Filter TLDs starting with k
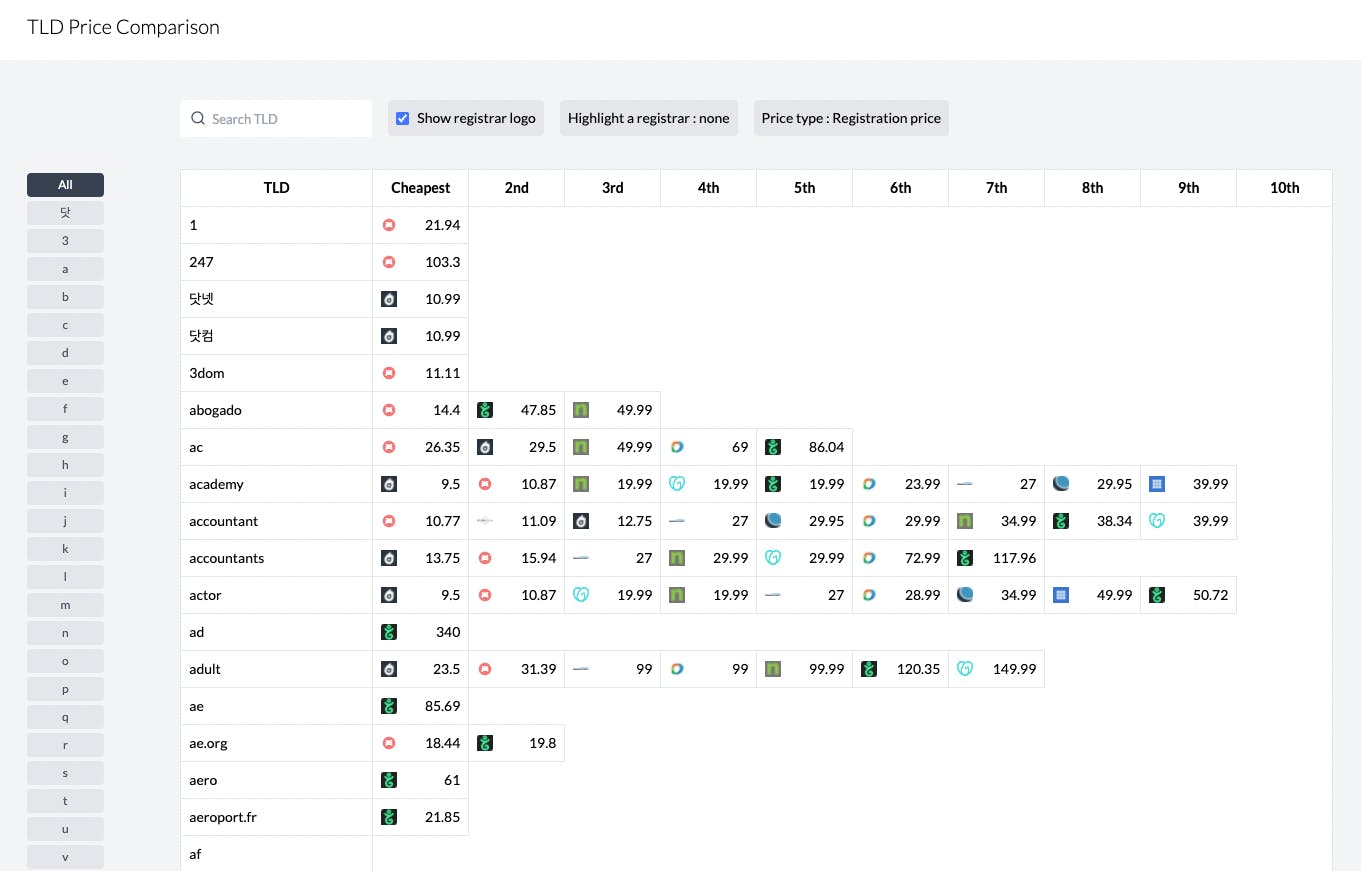The width and height of the screenshot is (1361, 871). [65, 549]
